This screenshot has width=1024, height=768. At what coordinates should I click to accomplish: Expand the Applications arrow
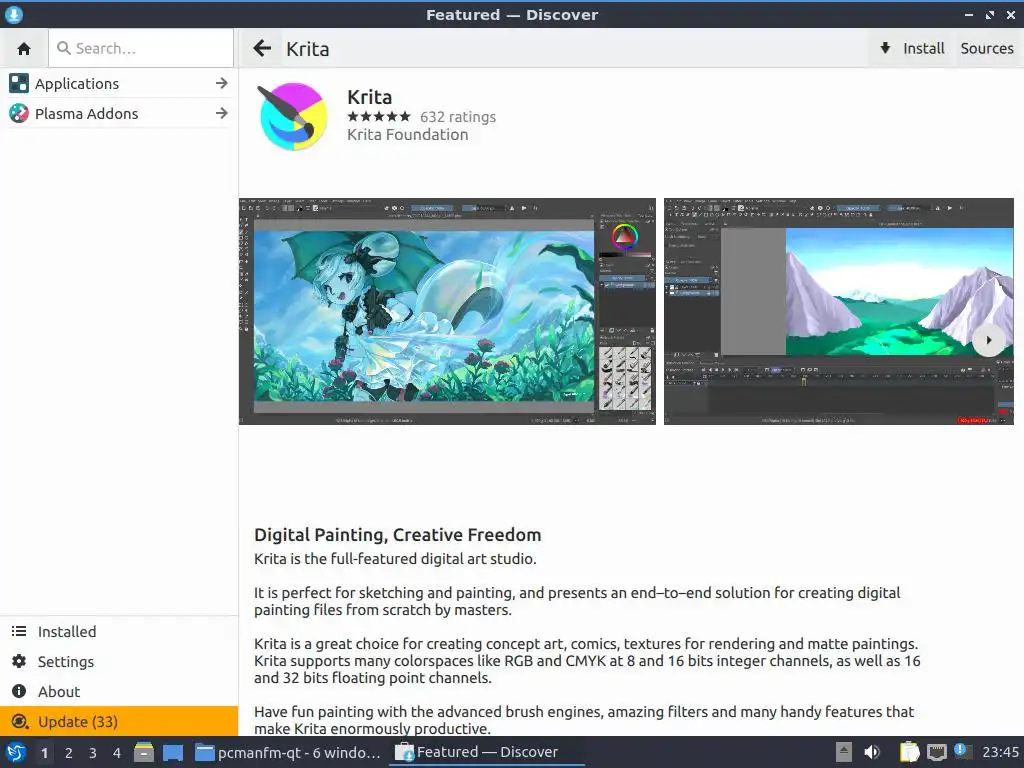point(222,84)
